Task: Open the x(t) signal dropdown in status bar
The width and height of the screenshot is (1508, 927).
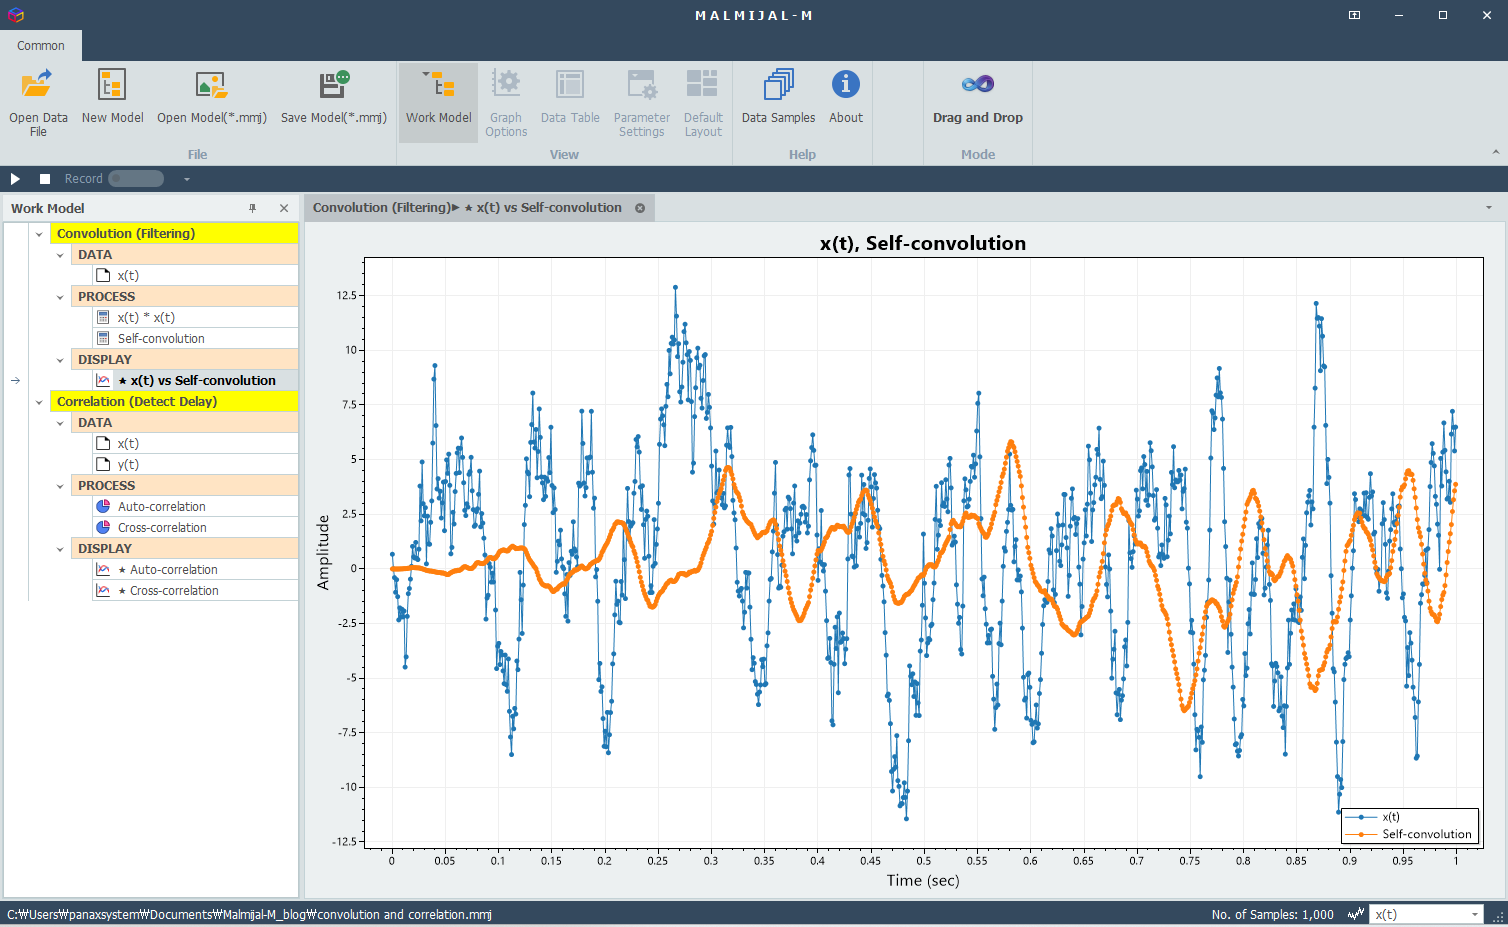Action: pyautogui.click(x=1425, y=914)
